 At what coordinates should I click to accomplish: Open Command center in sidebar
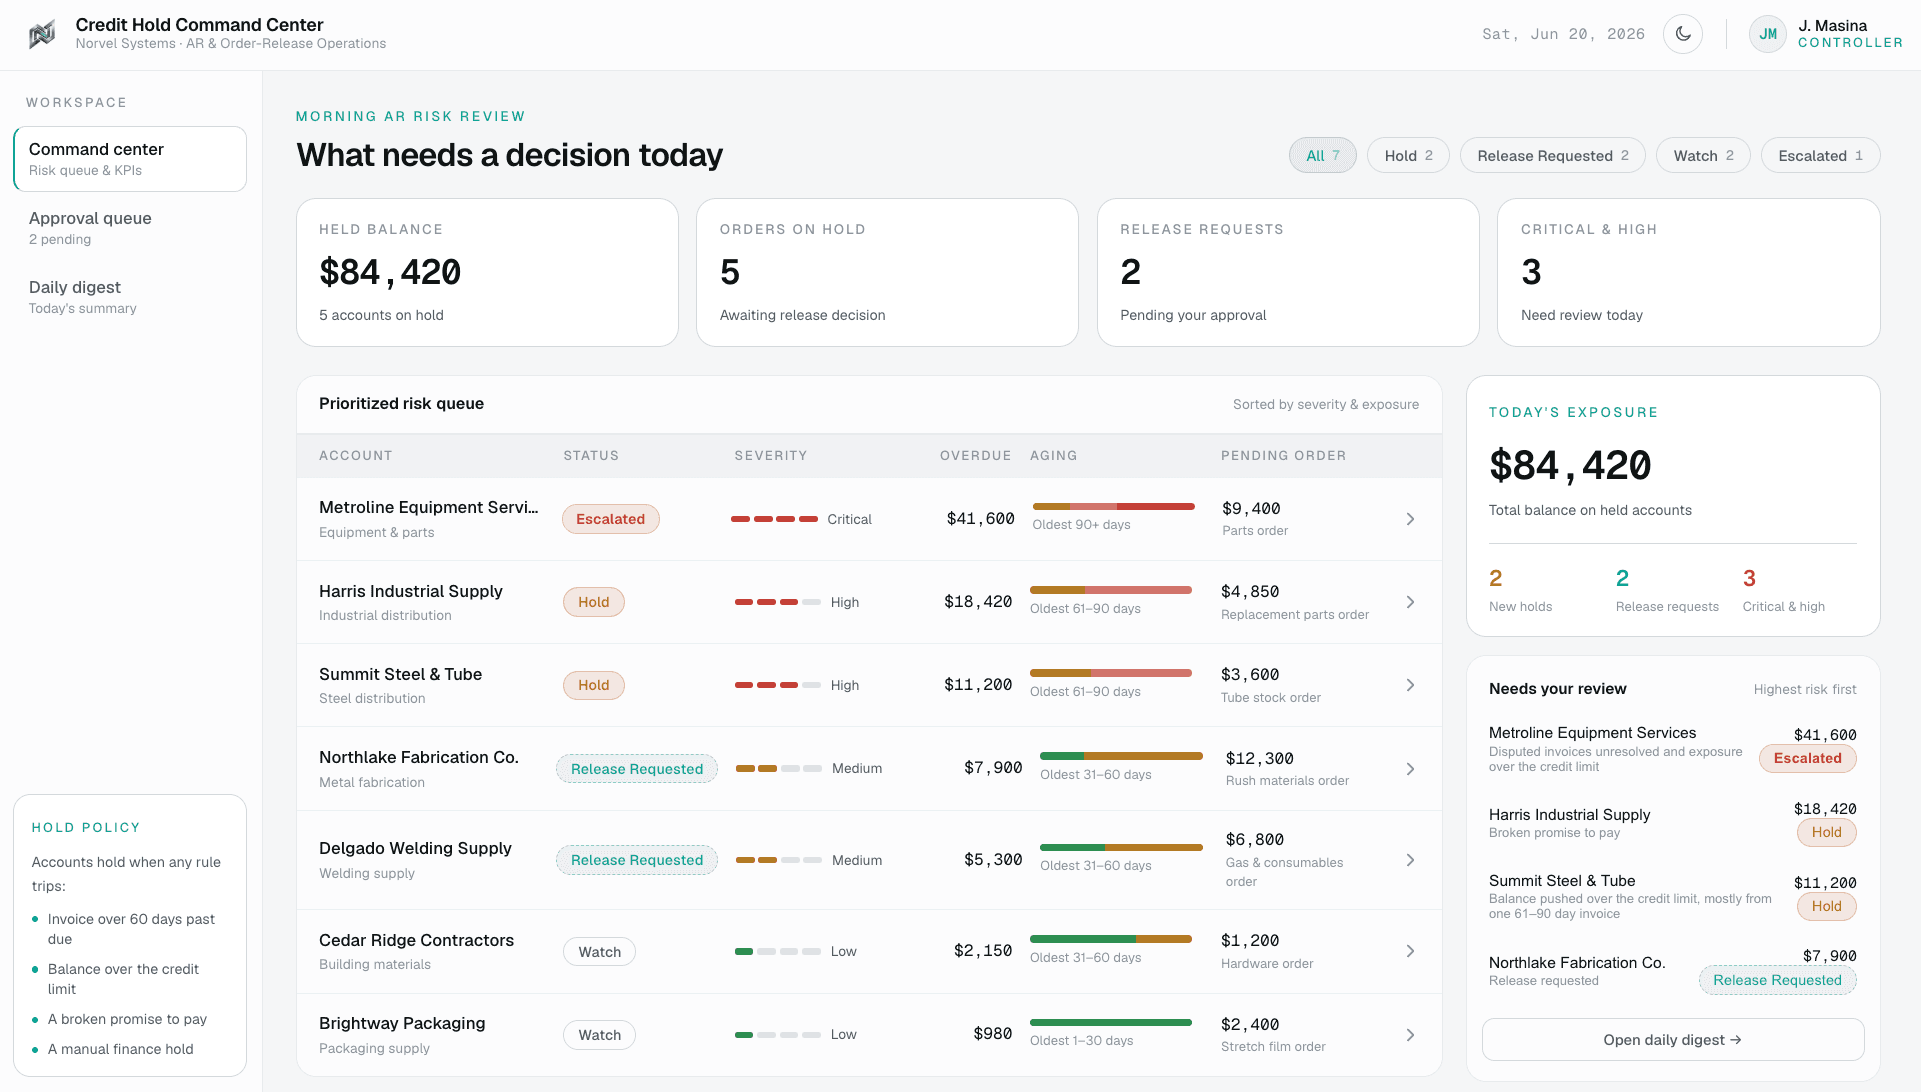click(x=130, y=159)
